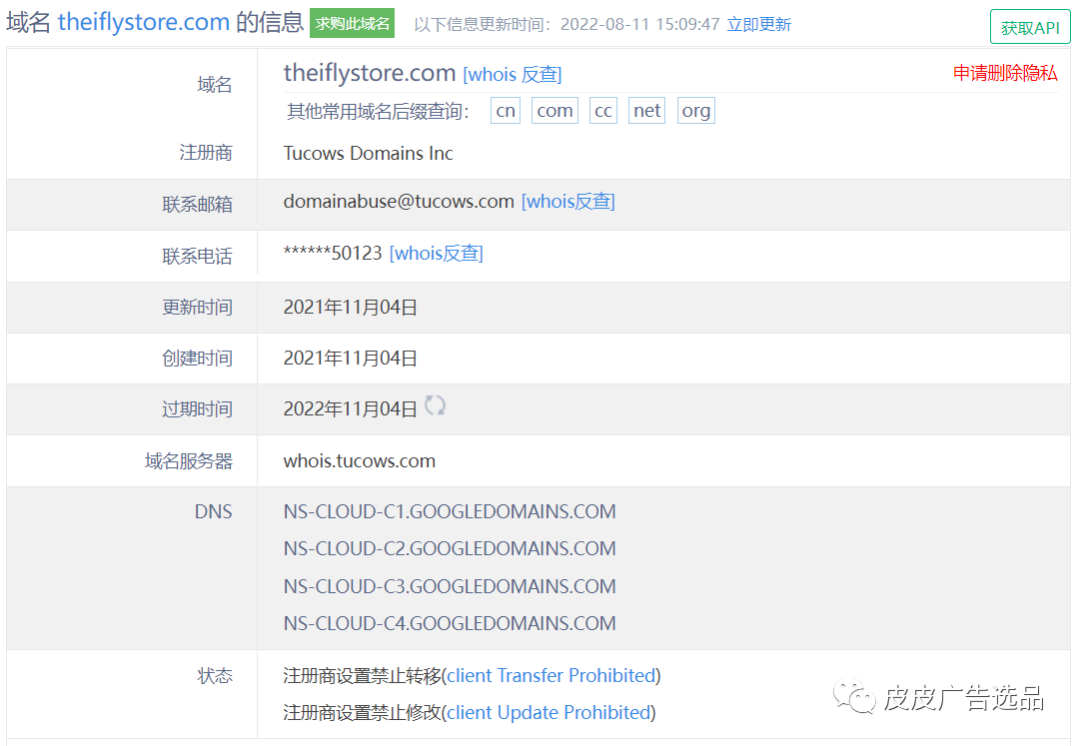Select the org domain suffix
Image resolution: width=1080 pixels, height=746 pixels.
[696, 111]
